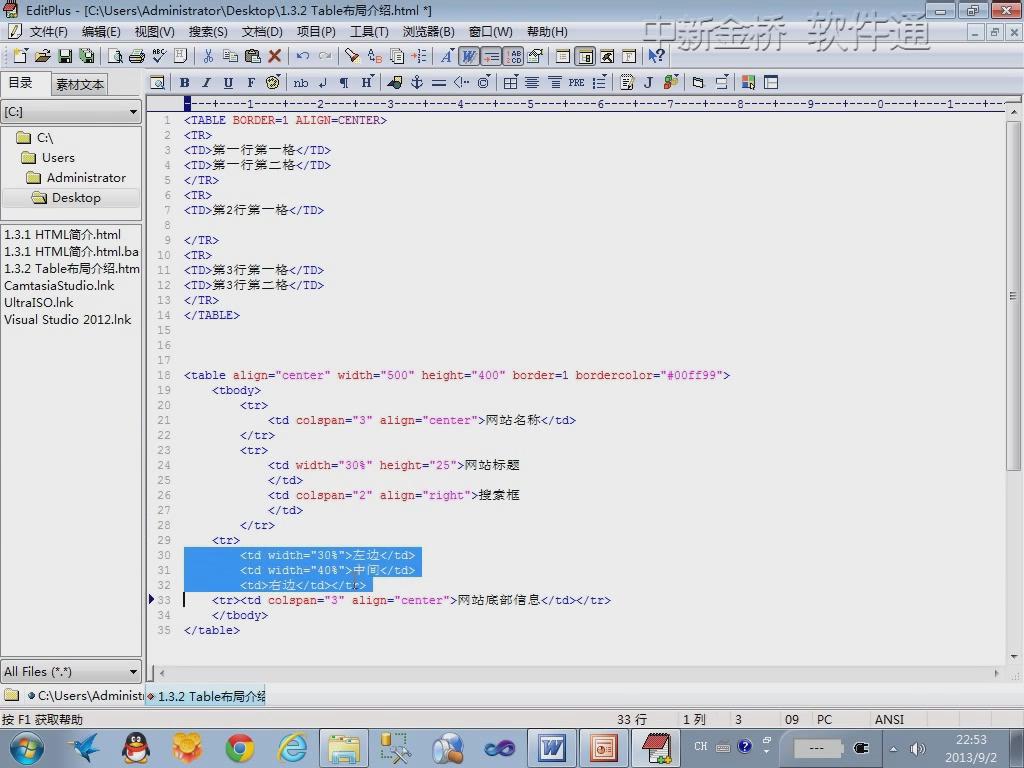The height and width of the screenshot is (768, 1024).
Task: Toggle Auto Indent toolbar button
Action: (x=491, y=56)
